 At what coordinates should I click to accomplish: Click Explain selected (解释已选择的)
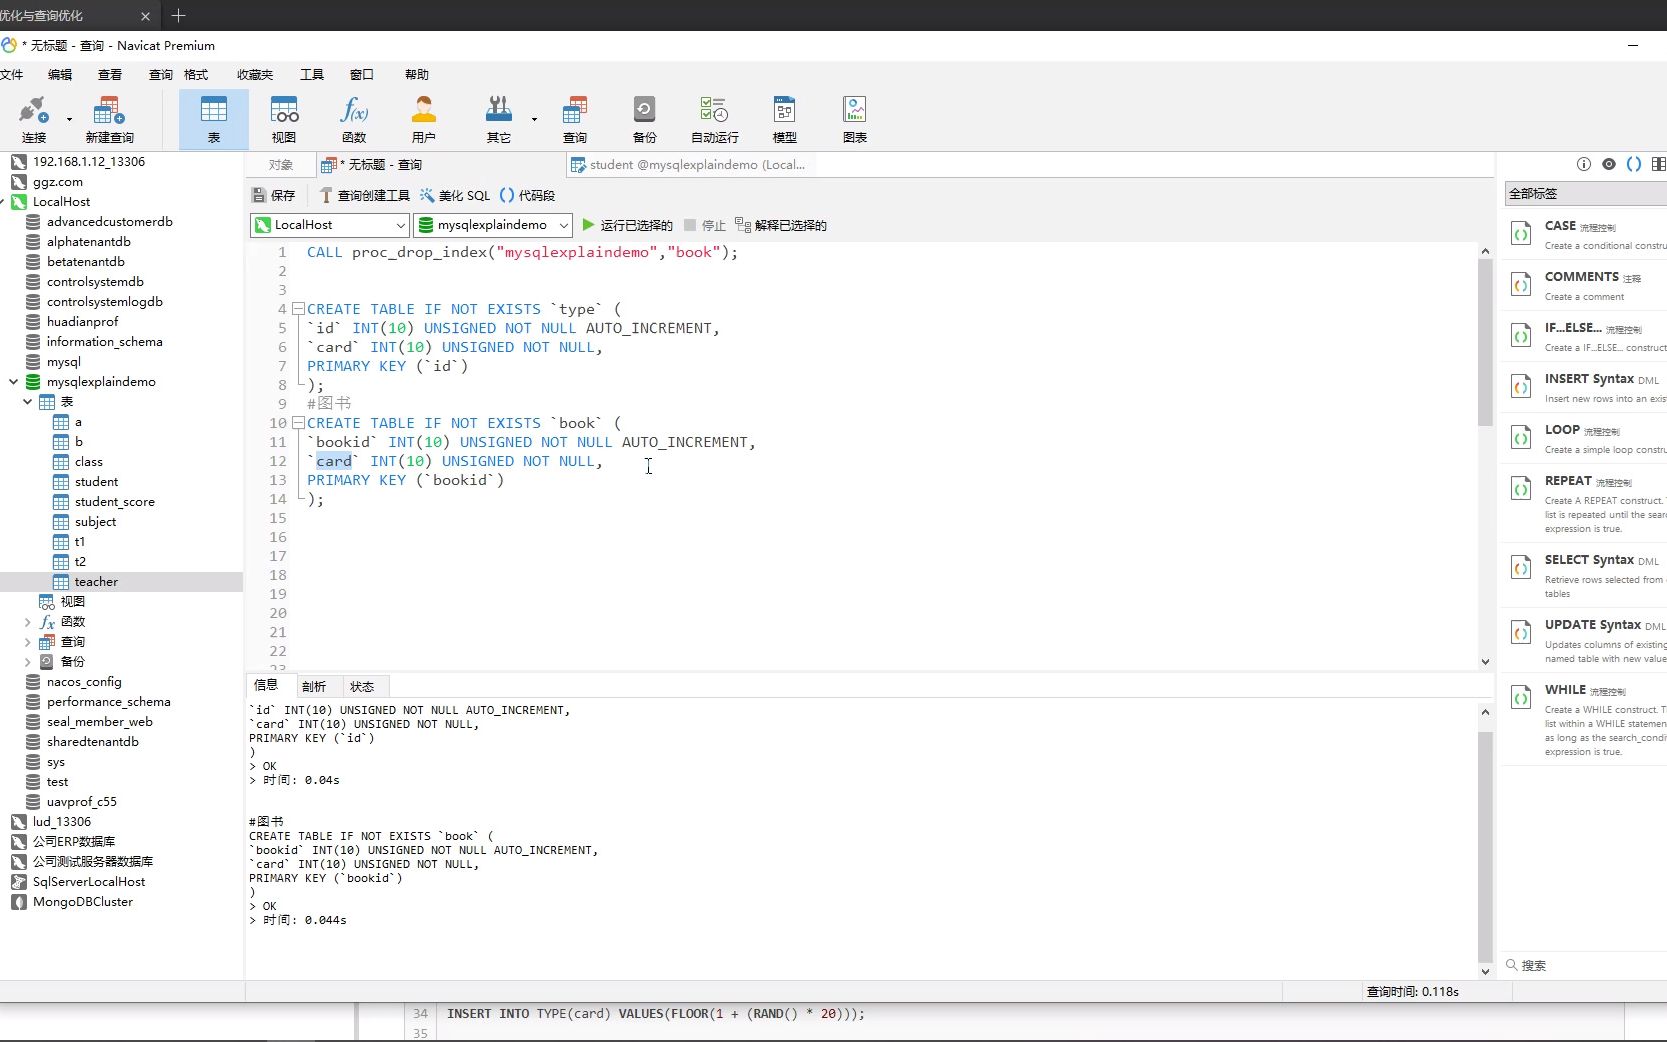781,225
